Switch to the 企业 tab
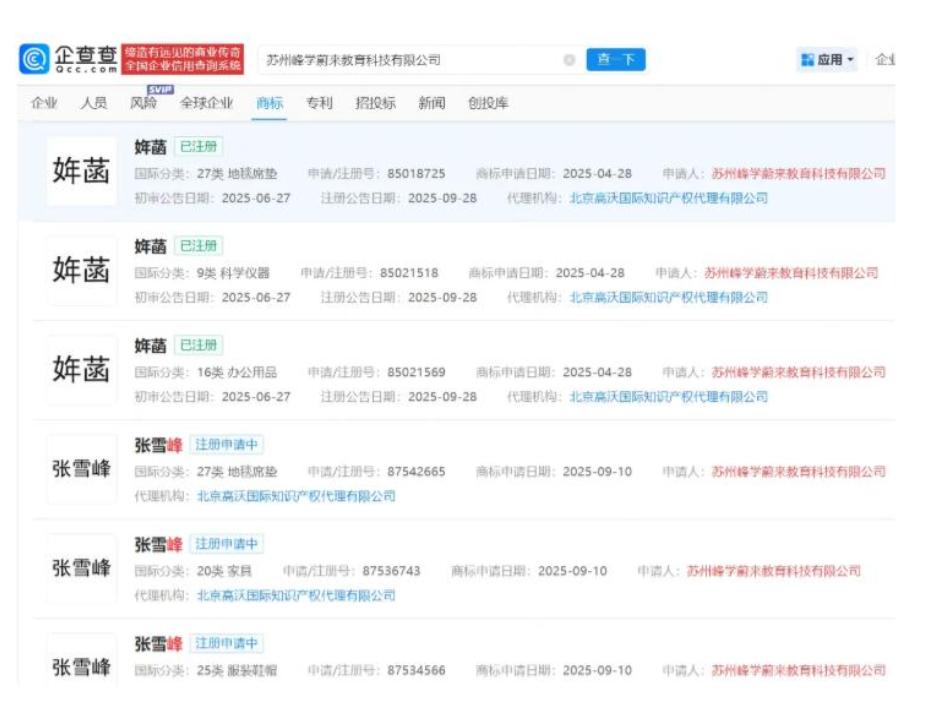 coord(44,103)
